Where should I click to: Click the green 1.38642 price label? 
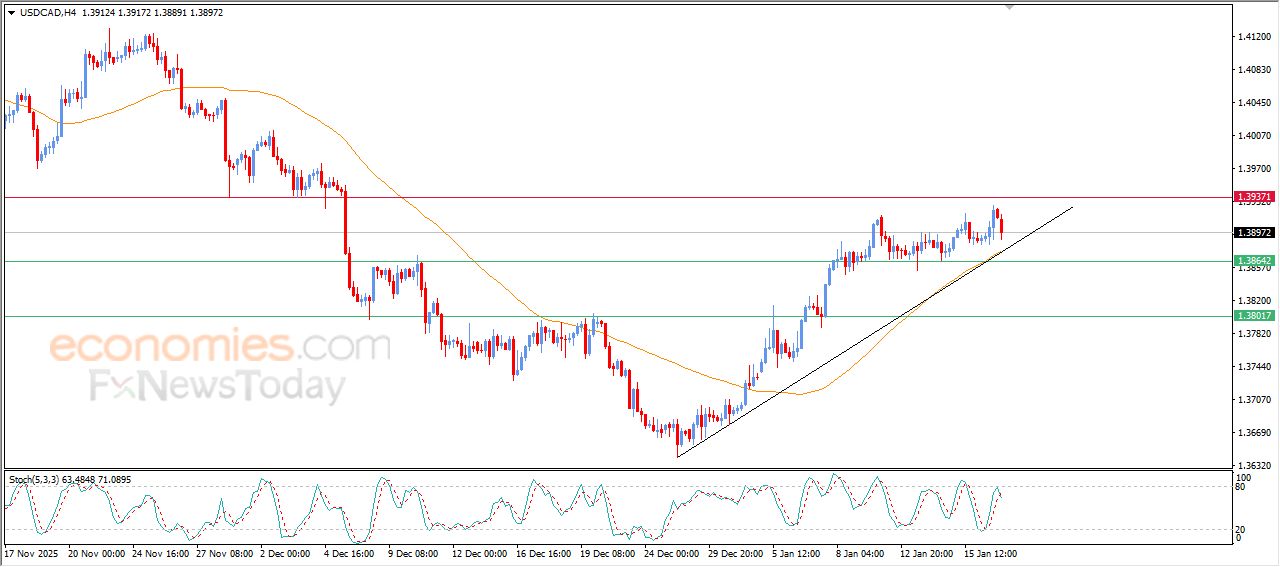1254,261
